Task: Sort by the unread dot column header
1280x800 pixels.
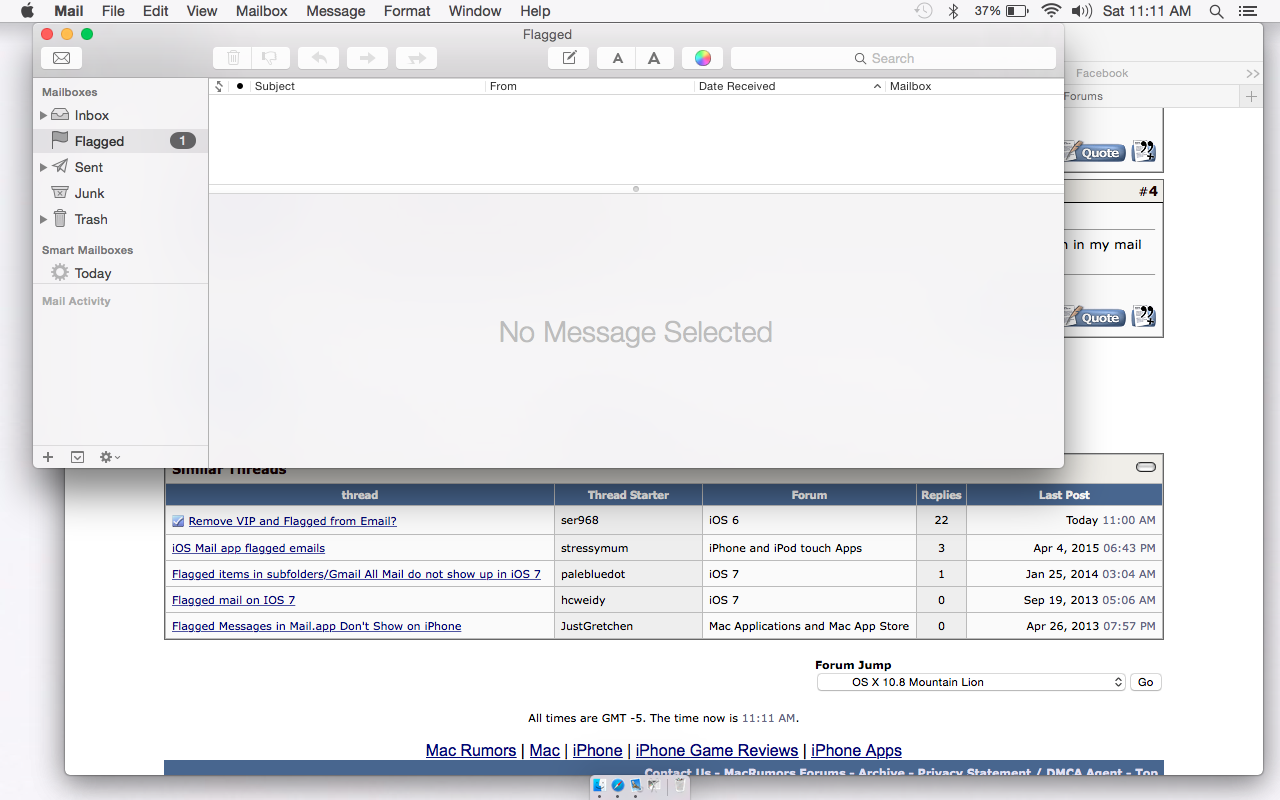Action: pos(240,86)
